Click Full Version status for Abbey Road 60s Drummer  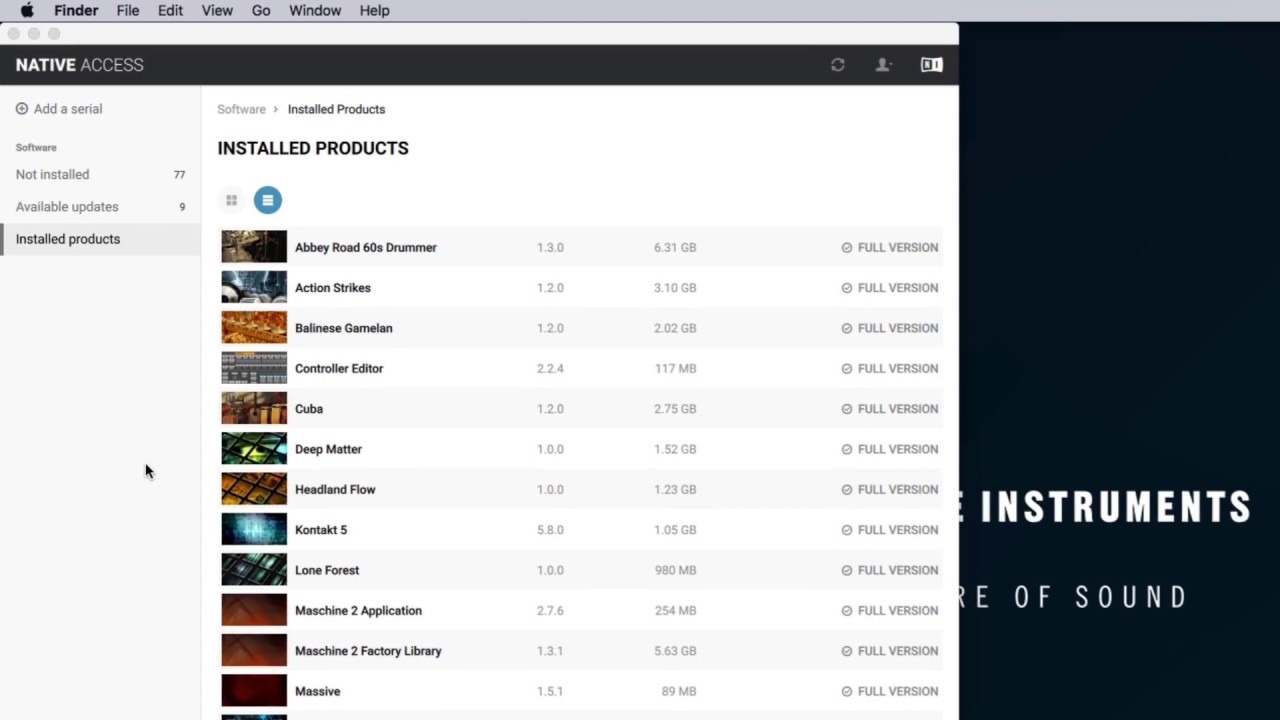coord(890,247)
